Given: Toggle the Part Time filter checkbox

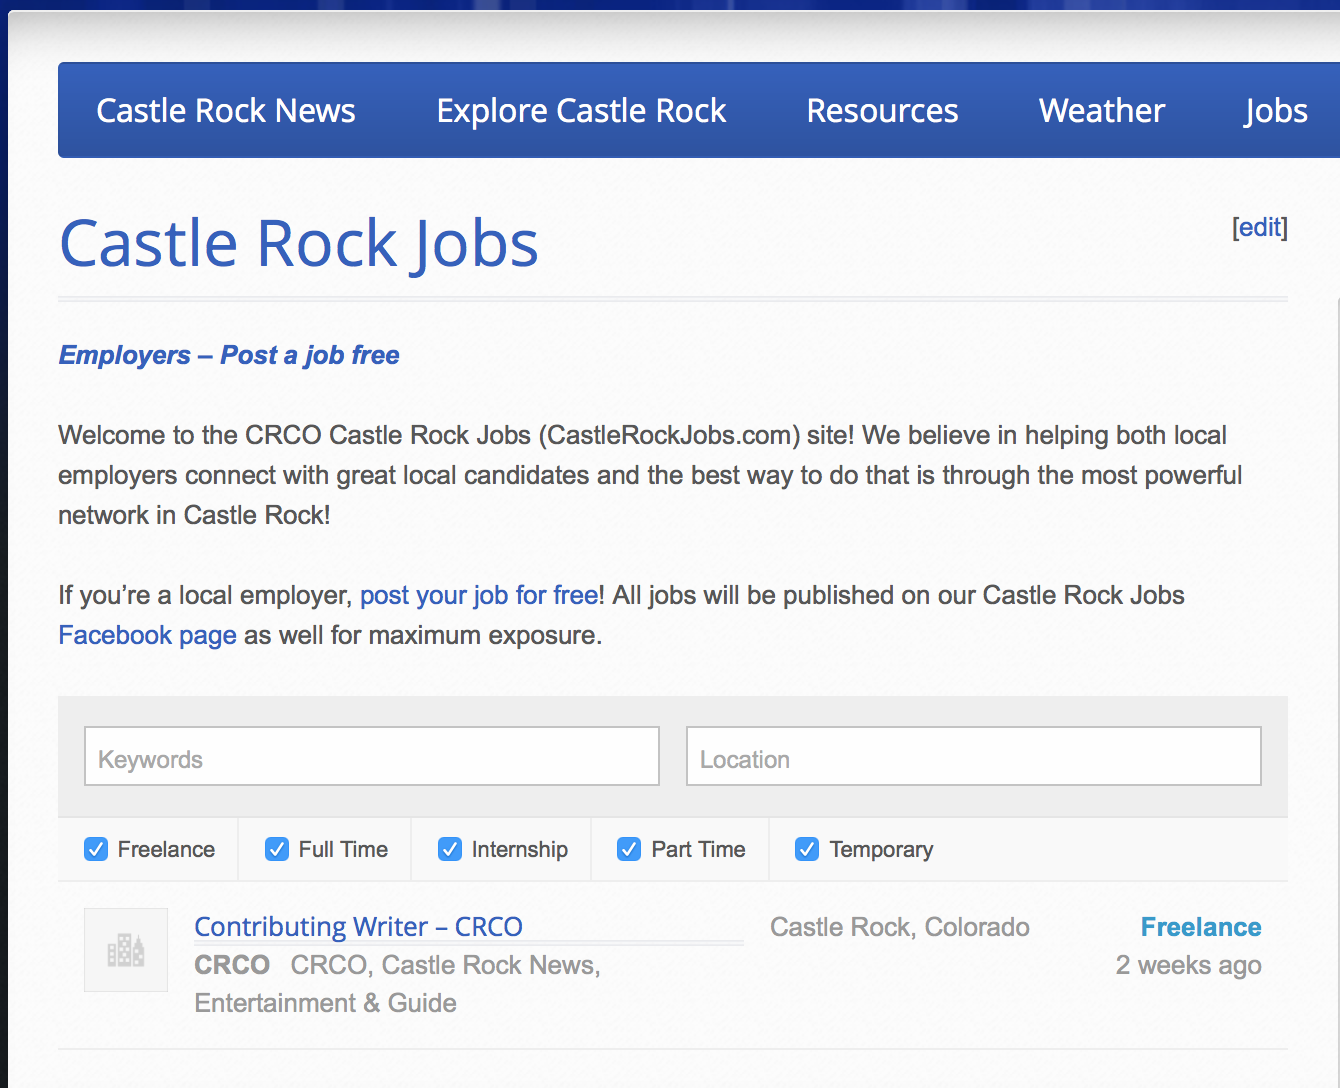Looking at the screenshot, I should point(629,849).
